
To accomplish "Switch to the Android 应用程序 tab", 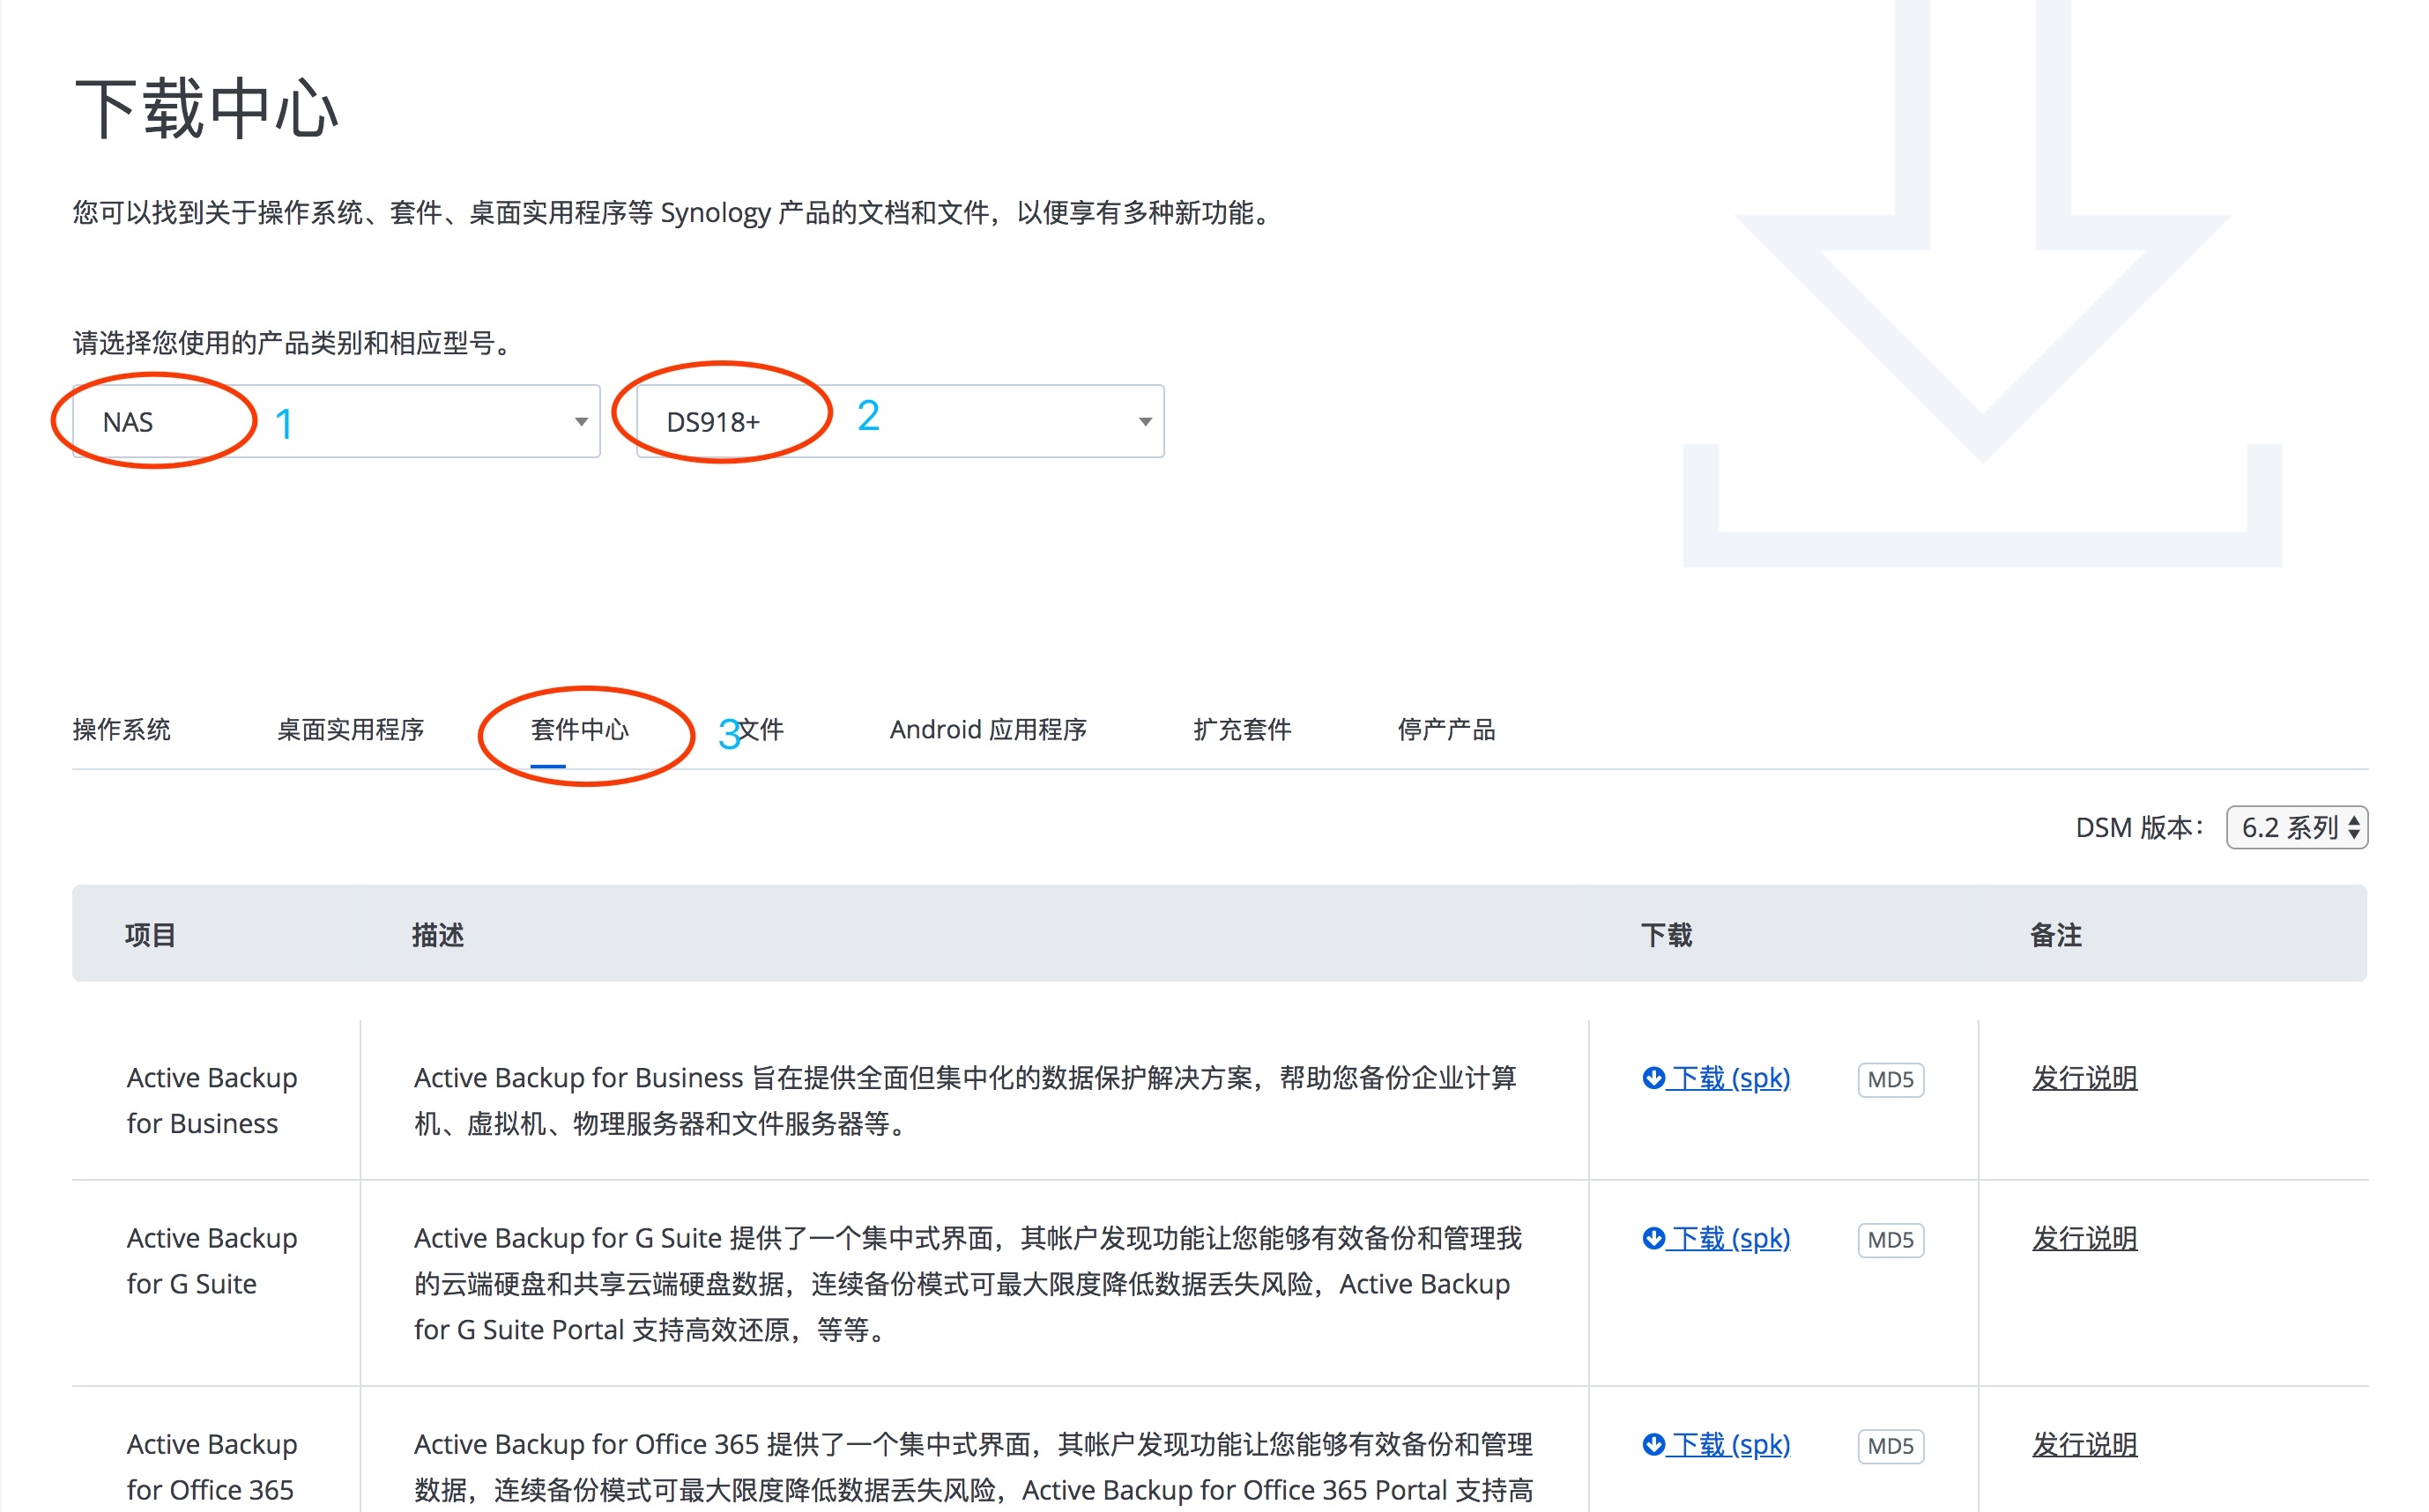I will click(988, 729).
